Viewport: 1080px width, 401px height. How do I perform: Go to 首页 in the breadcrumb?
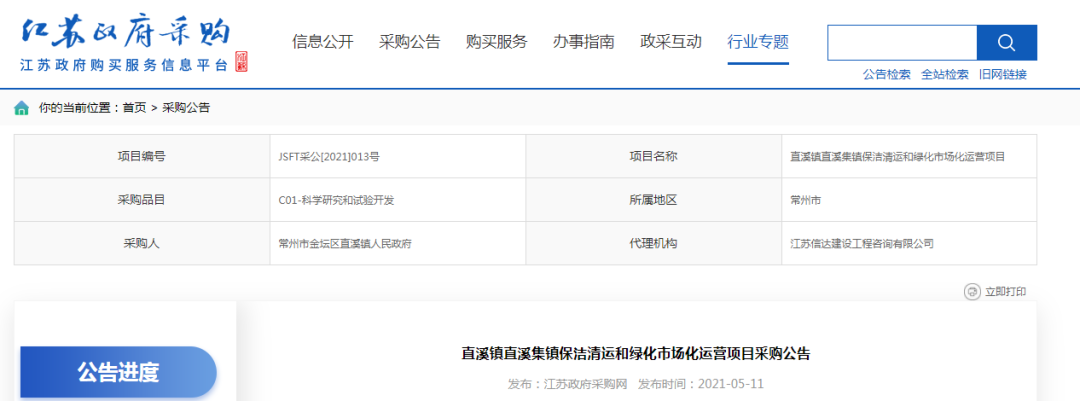134,108
